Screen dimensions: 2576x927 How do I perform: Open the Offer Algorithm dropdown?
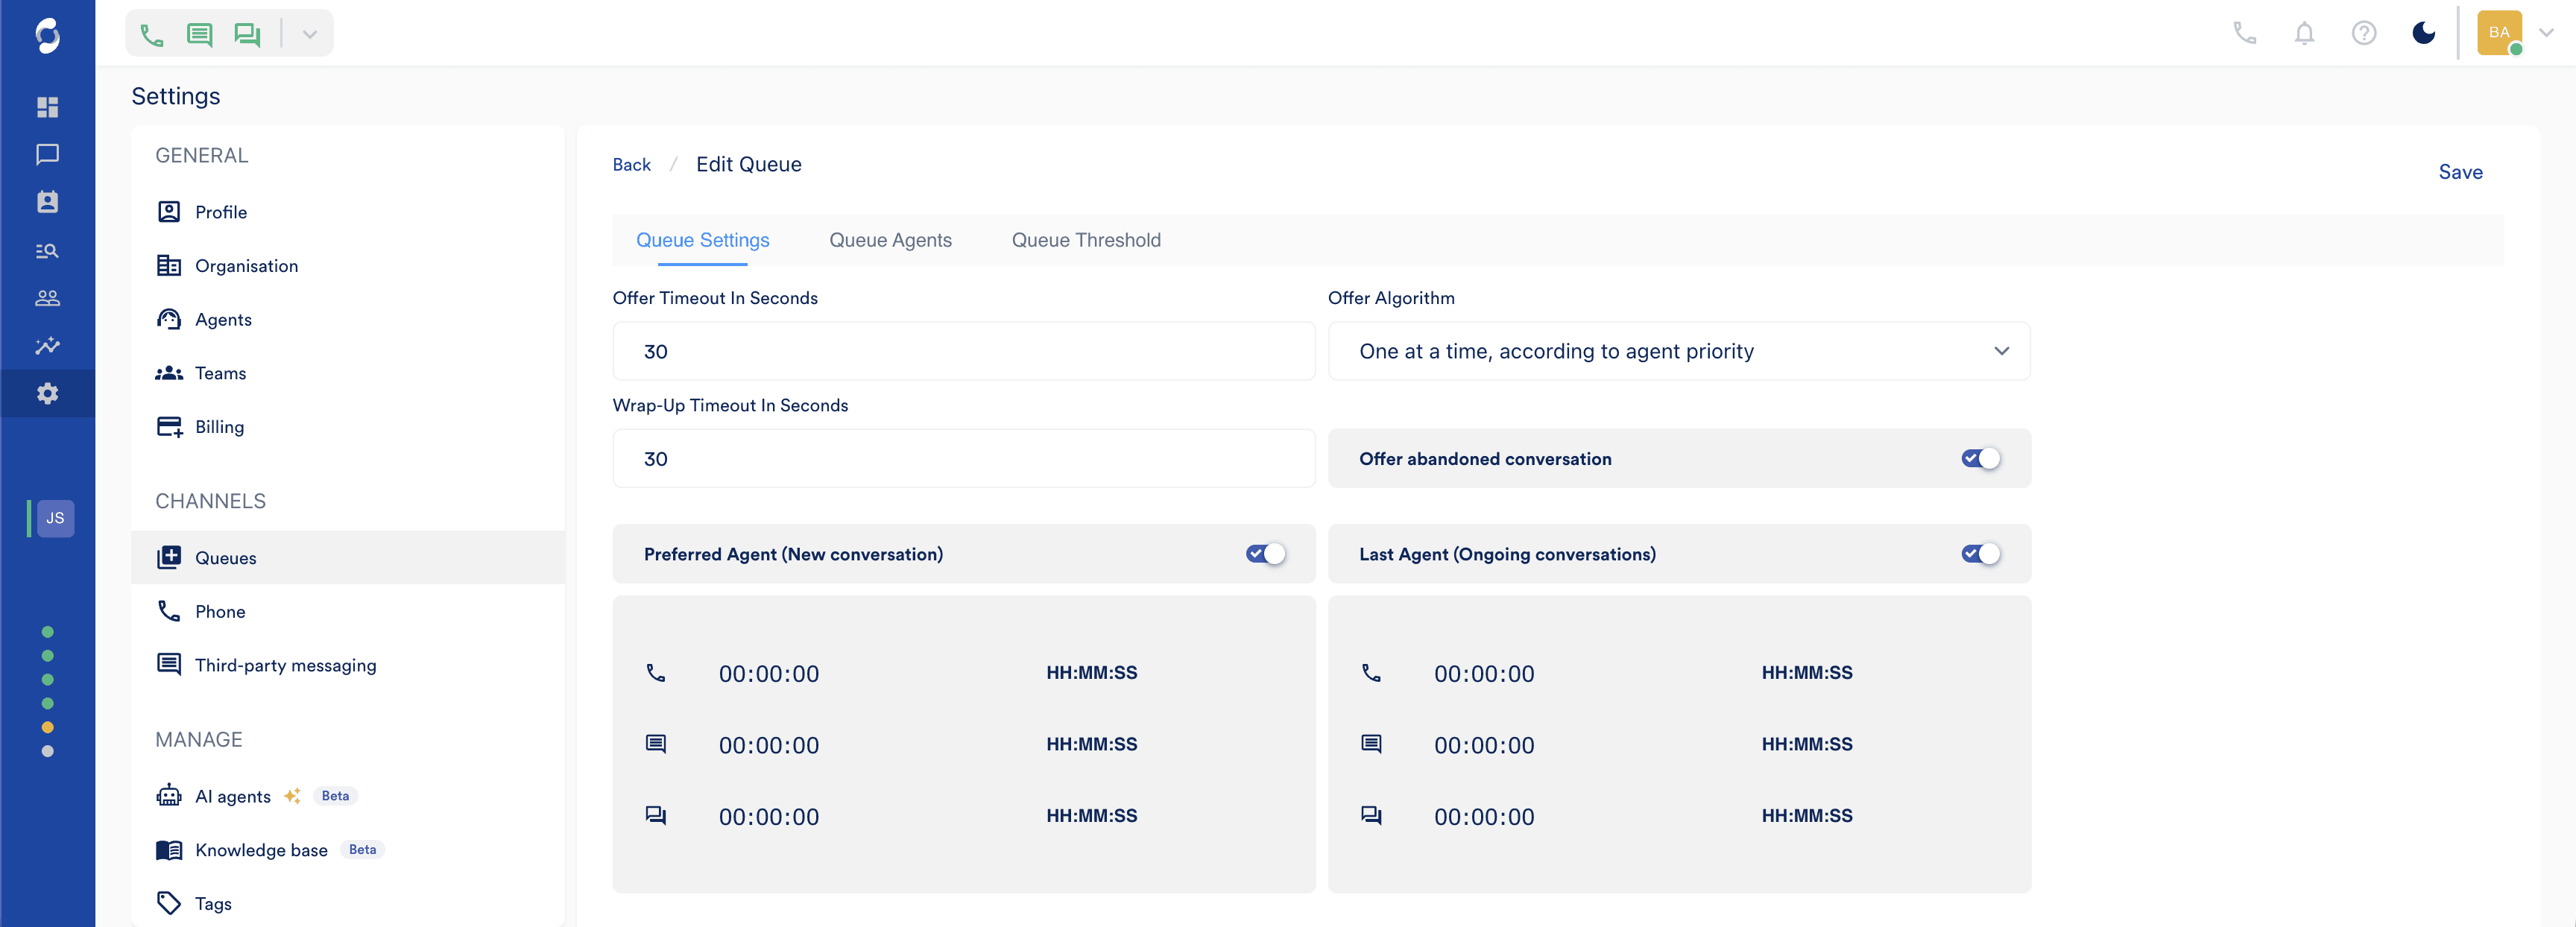point(1678,351)
